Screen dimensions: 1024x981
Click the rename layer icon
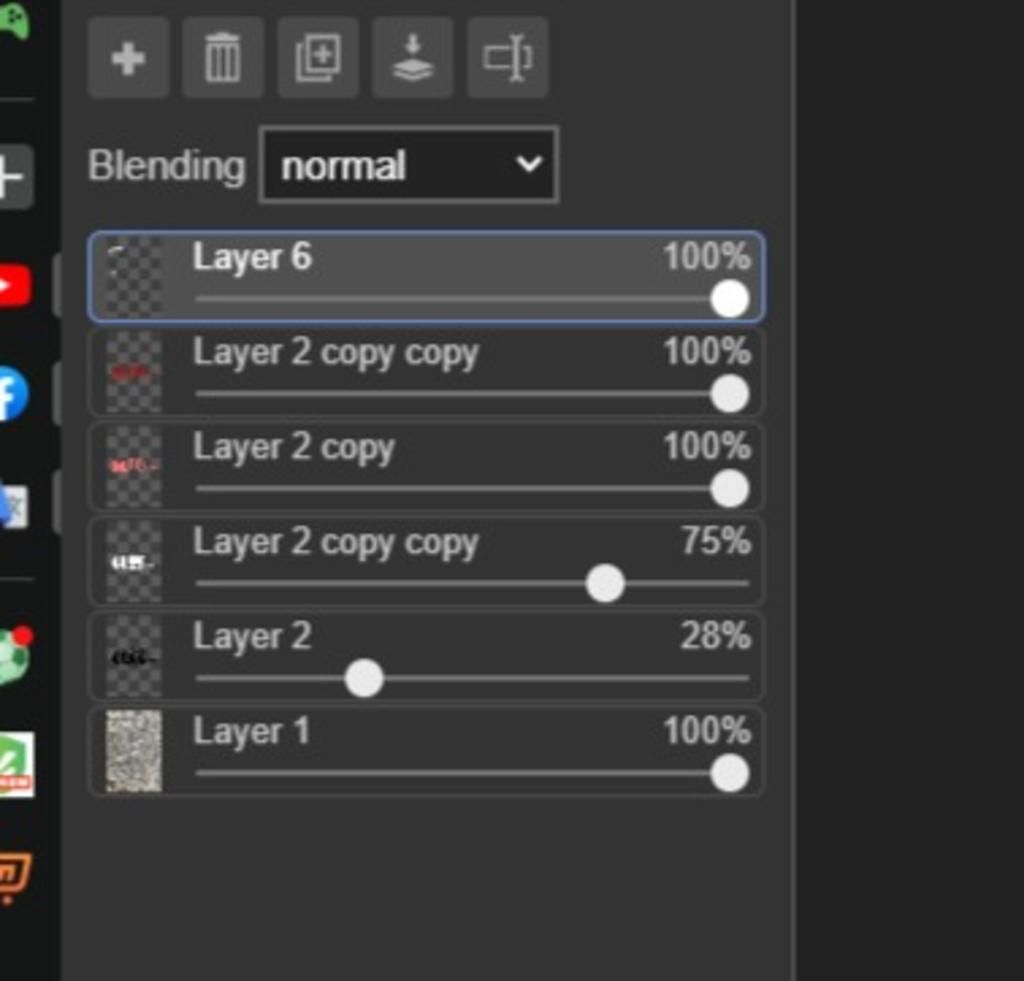508,58
